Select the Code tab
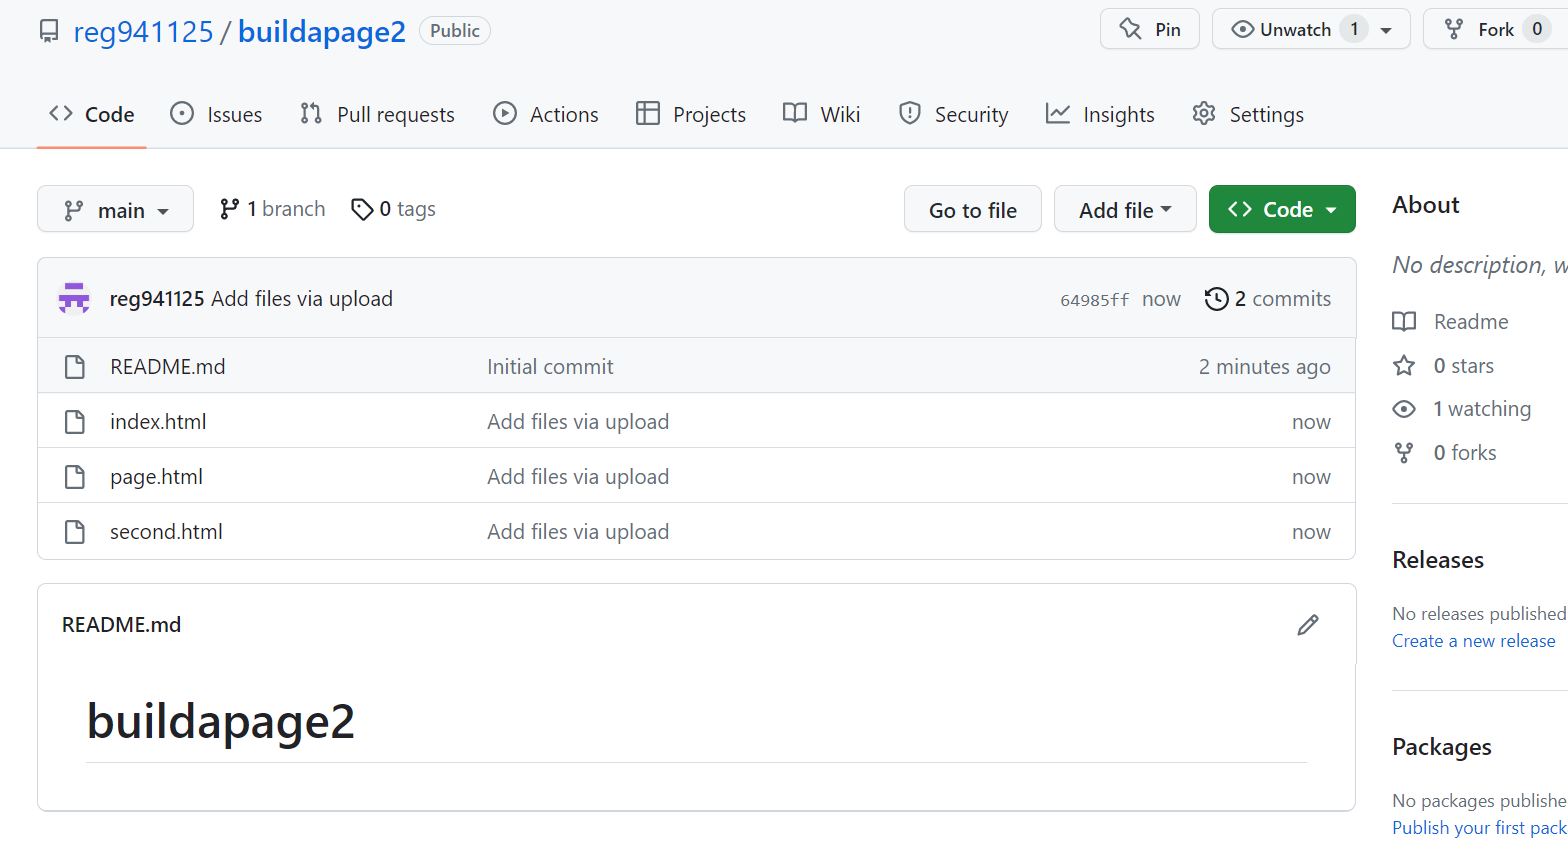The width and height of the screenshot is (1568, 852). tap(92, 114)
